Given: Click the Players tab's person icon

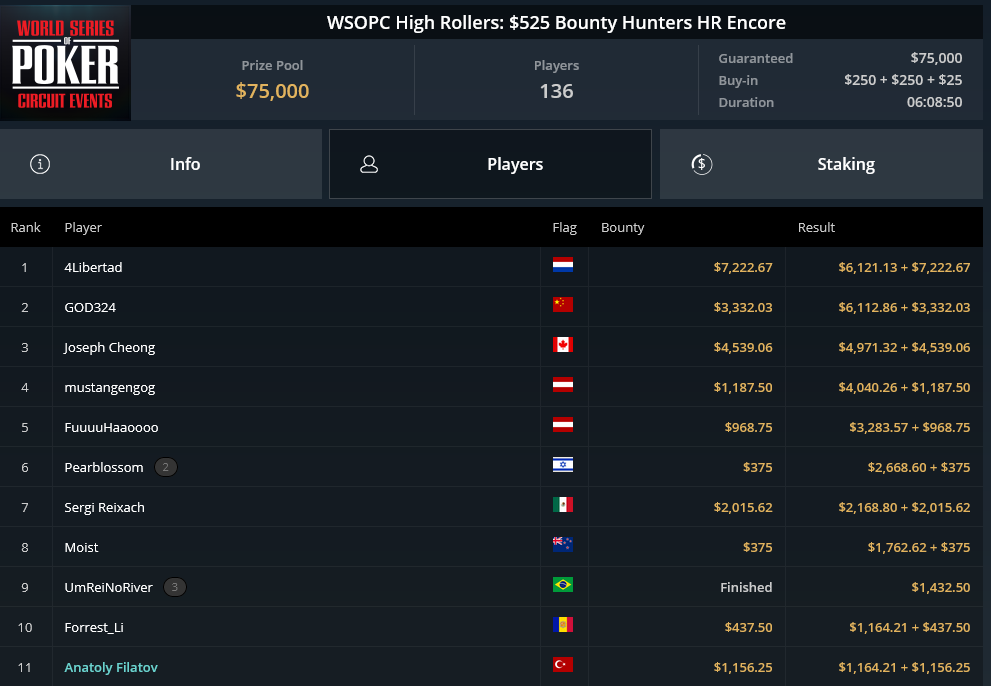Looking at the screenshot, I should tap(369, 164).
